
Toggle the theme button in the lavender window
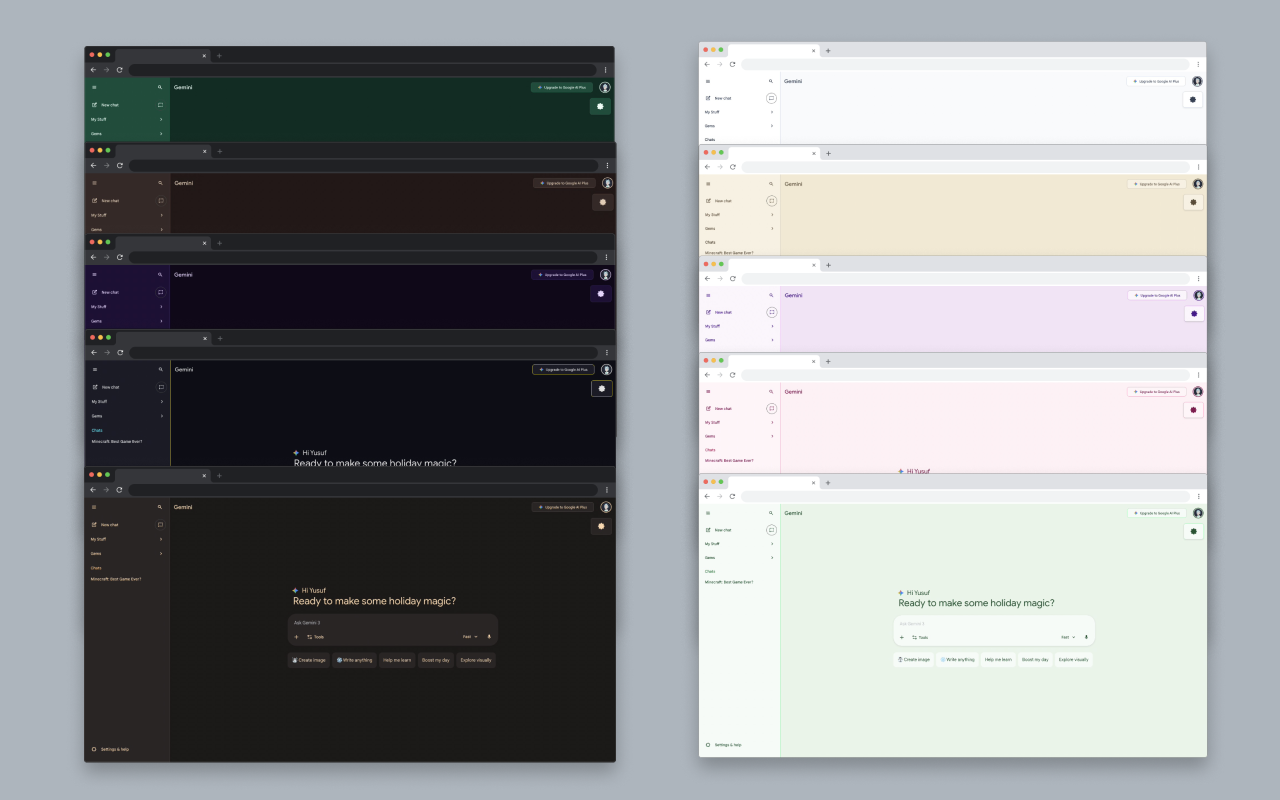(x=1193, y=314)
